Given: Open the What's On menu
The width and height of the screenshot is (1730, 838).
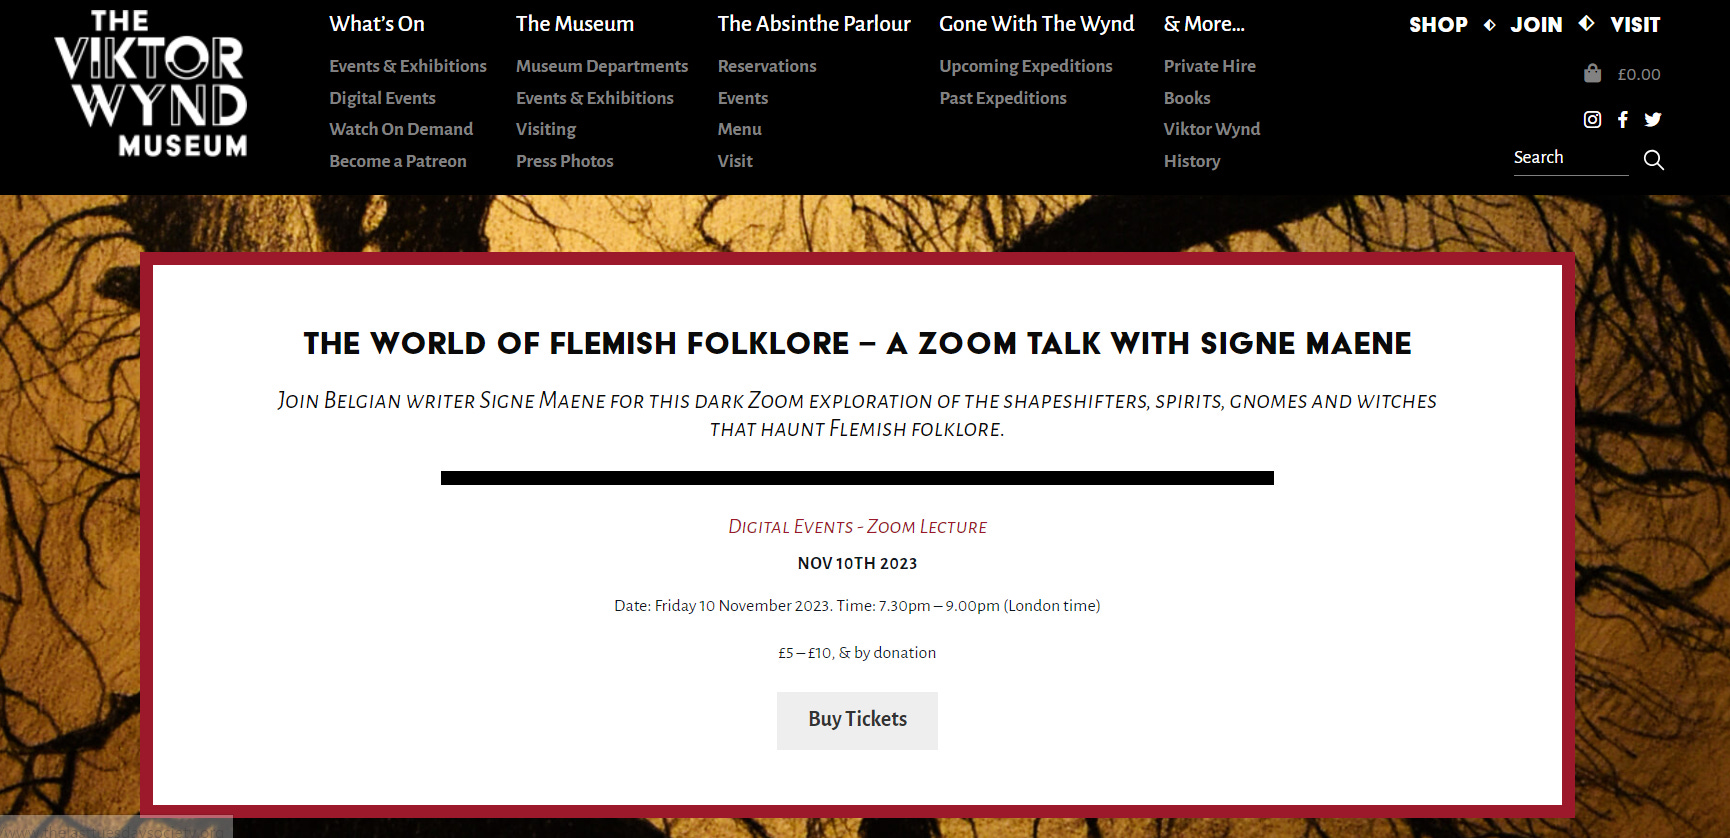Looking at the screenshot, I should click(x=376, y=23).
